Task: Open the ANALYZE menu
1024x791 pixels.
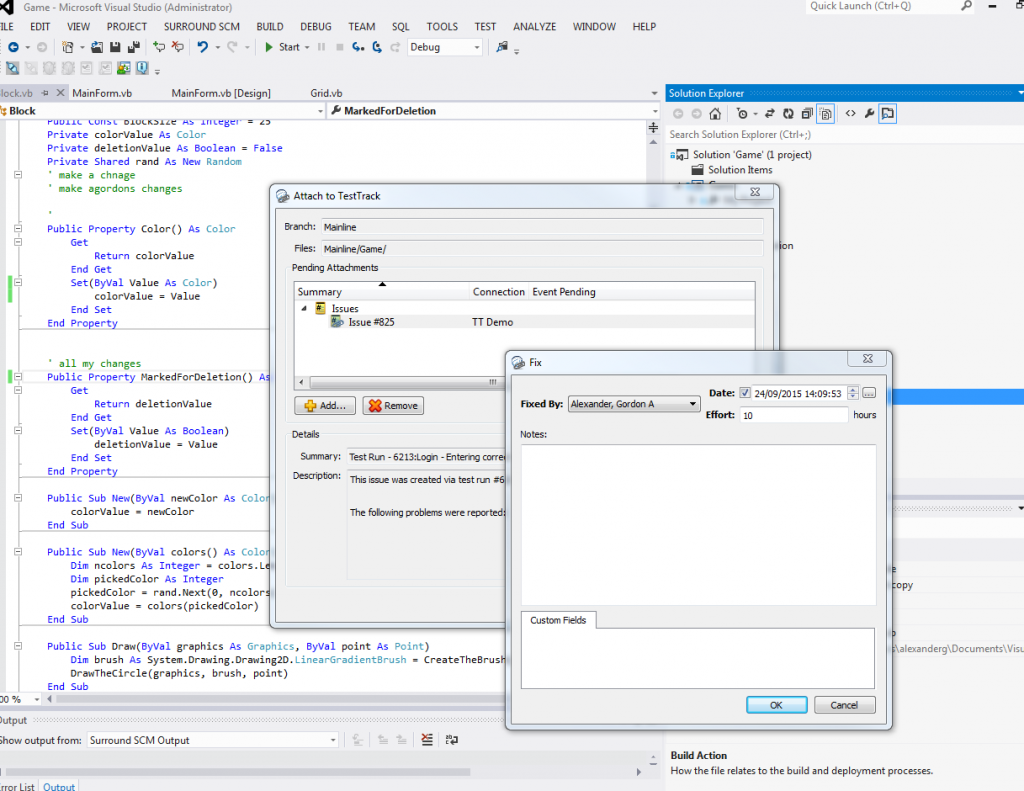Action: 534,27
